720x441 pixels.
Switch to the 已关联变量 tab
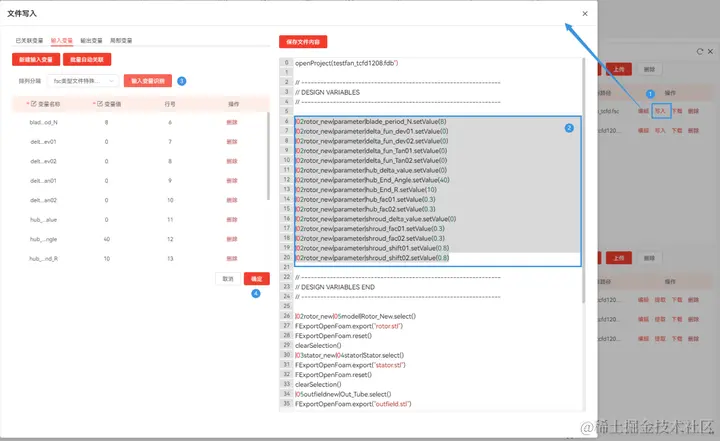[x=29, y=40]
